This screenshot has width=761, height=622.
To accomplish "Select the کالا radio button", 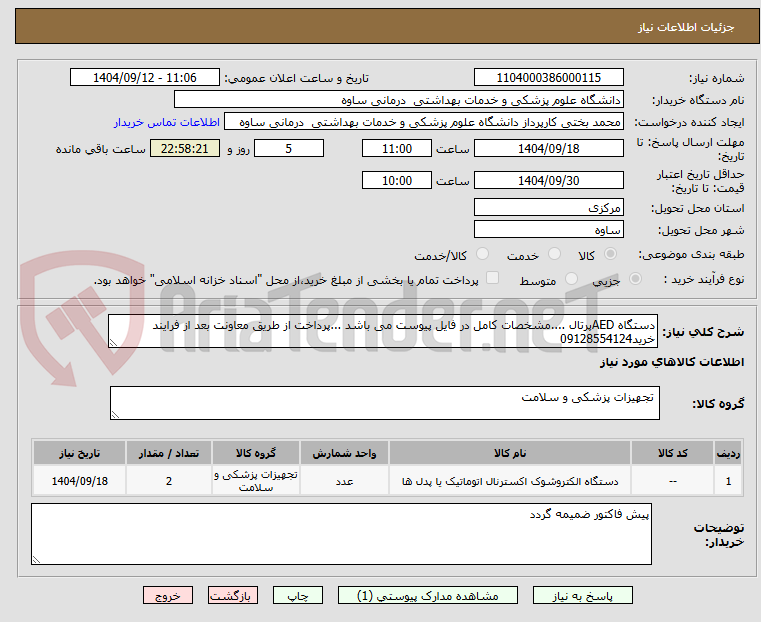I will (611, 254).
